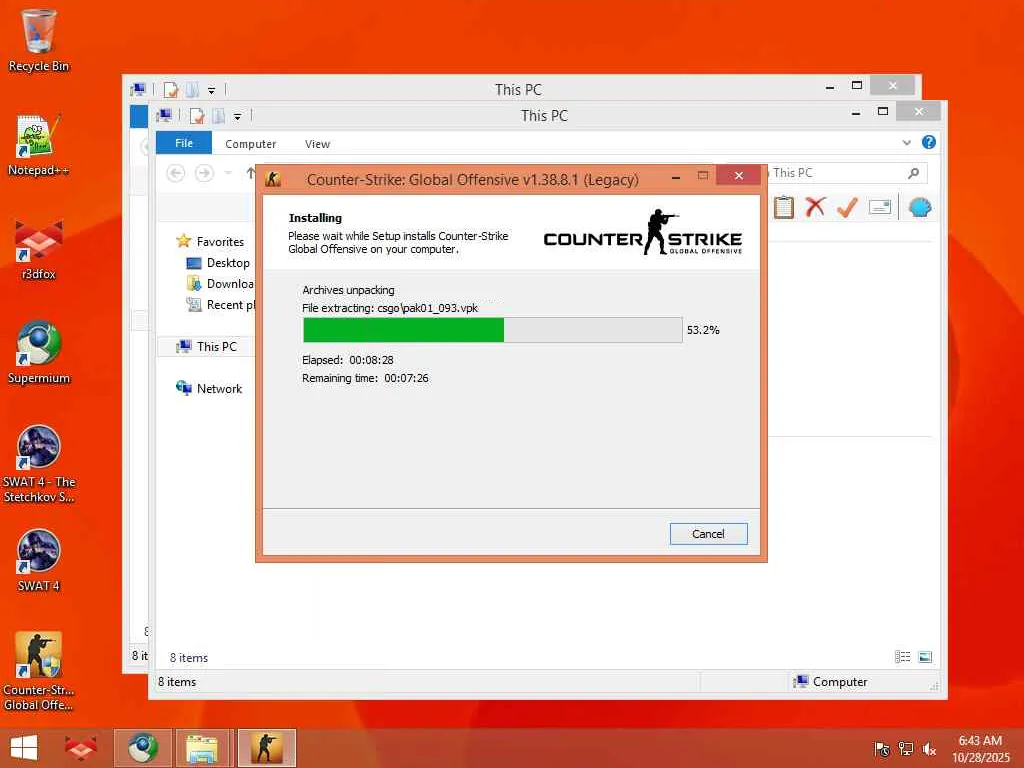The width and height of the screenshot is (1024, 768).
Task: Open the File tab in front This PC window
Action: tap(184, 143)
